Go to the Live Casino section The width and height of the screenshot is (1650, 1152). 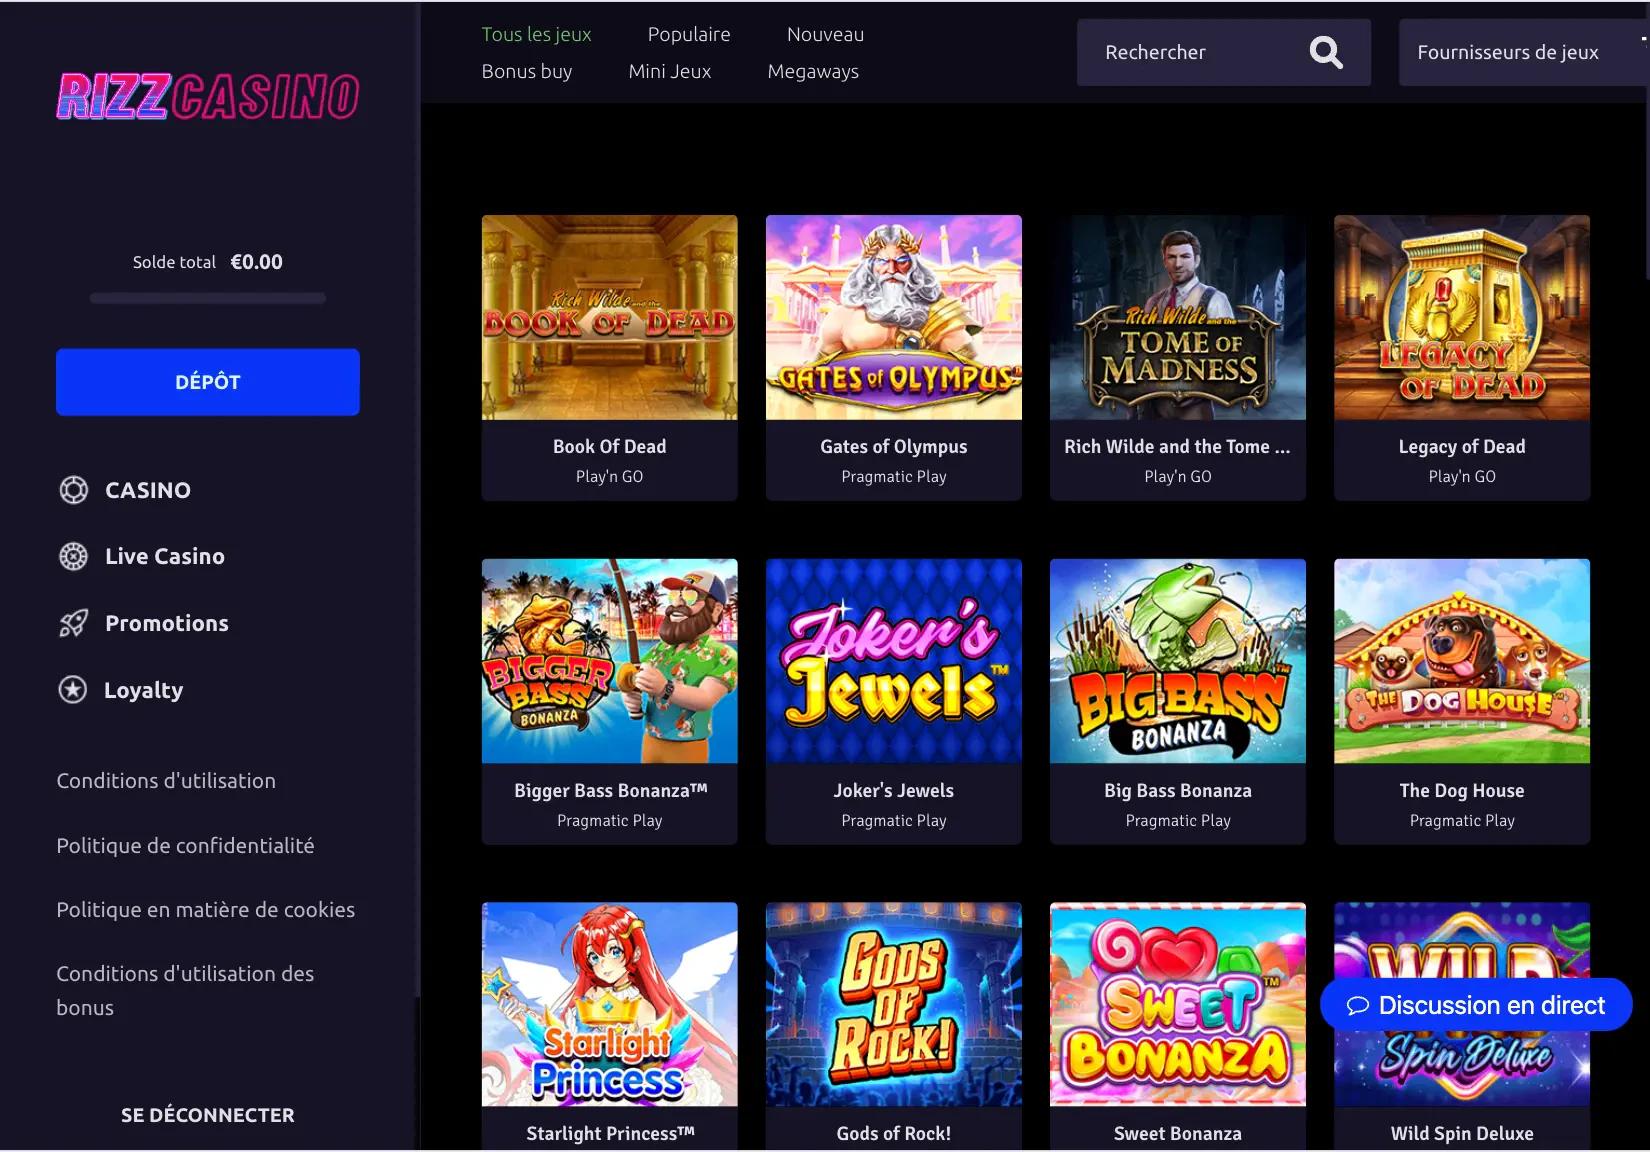point(165,556)
